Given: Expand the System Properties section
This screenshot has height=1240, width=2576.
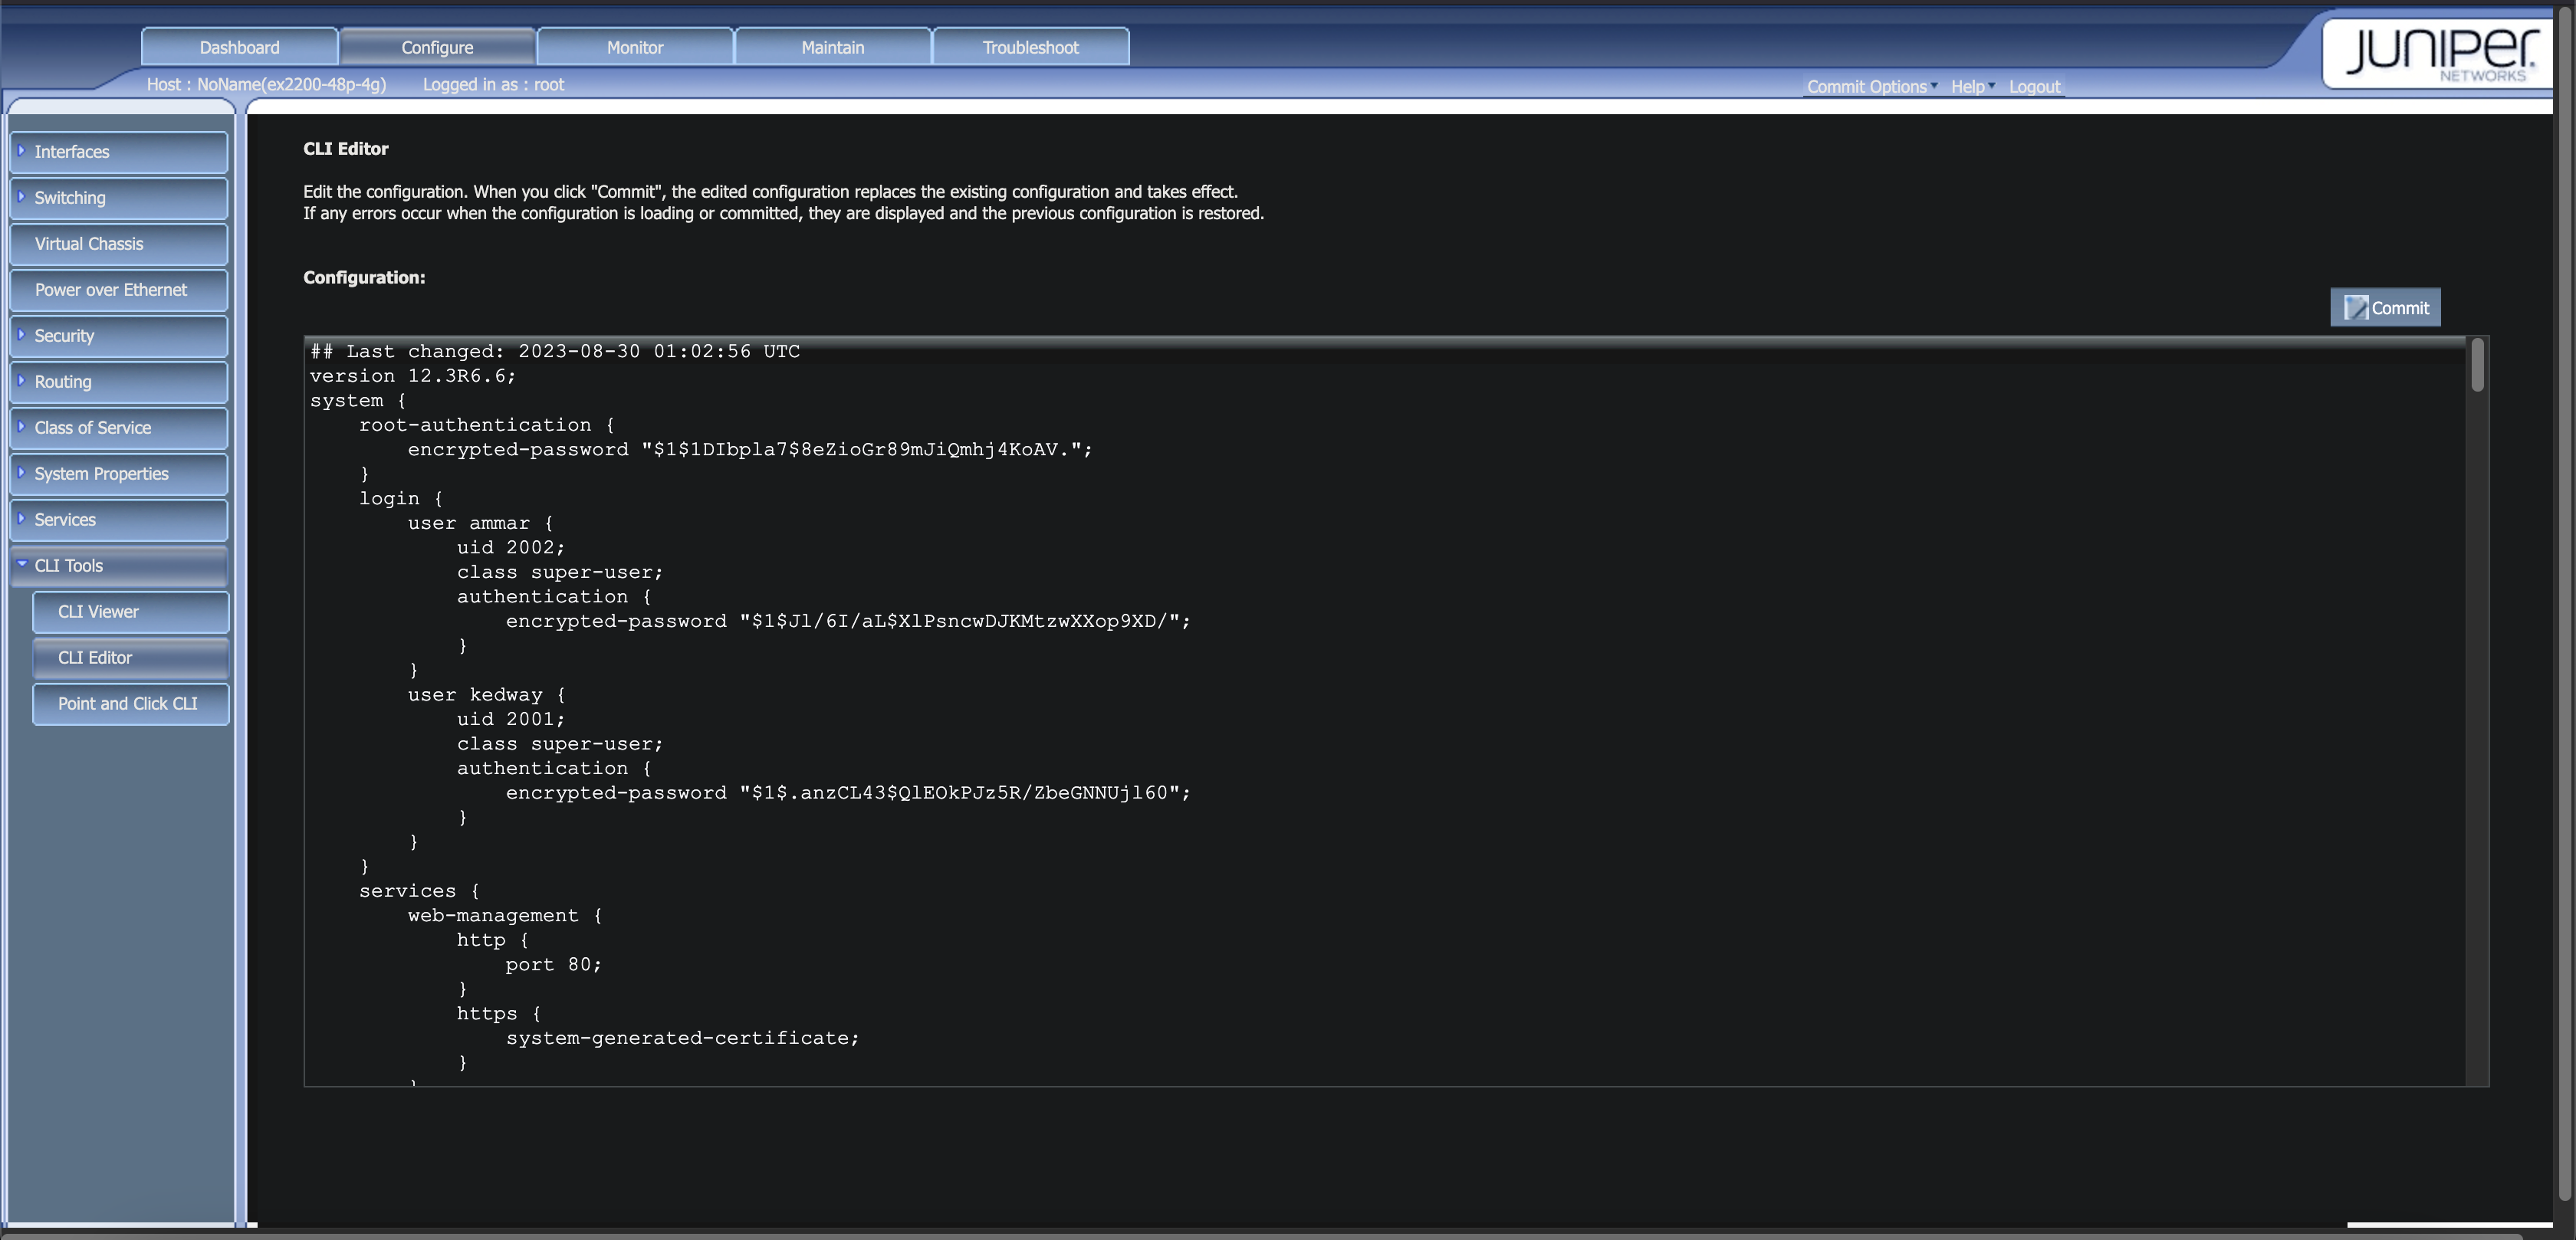Looking at the screenshot, I should 100,473.
